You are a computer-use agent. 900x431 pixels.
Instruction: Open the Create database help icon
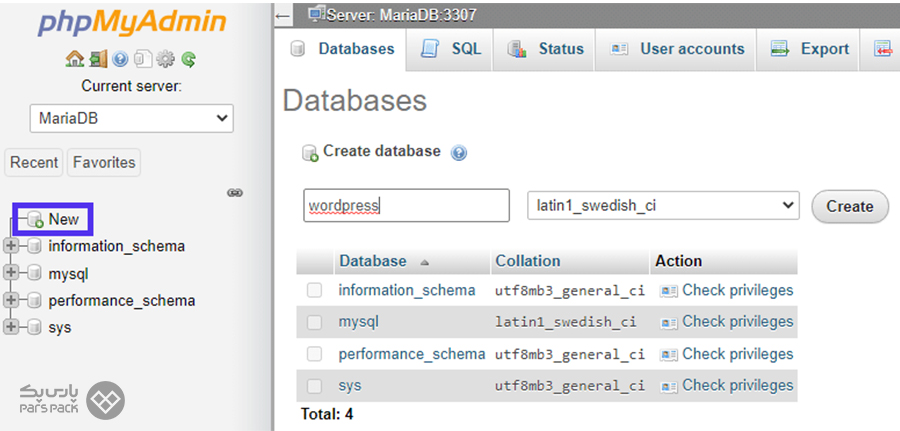click(459, 153)
